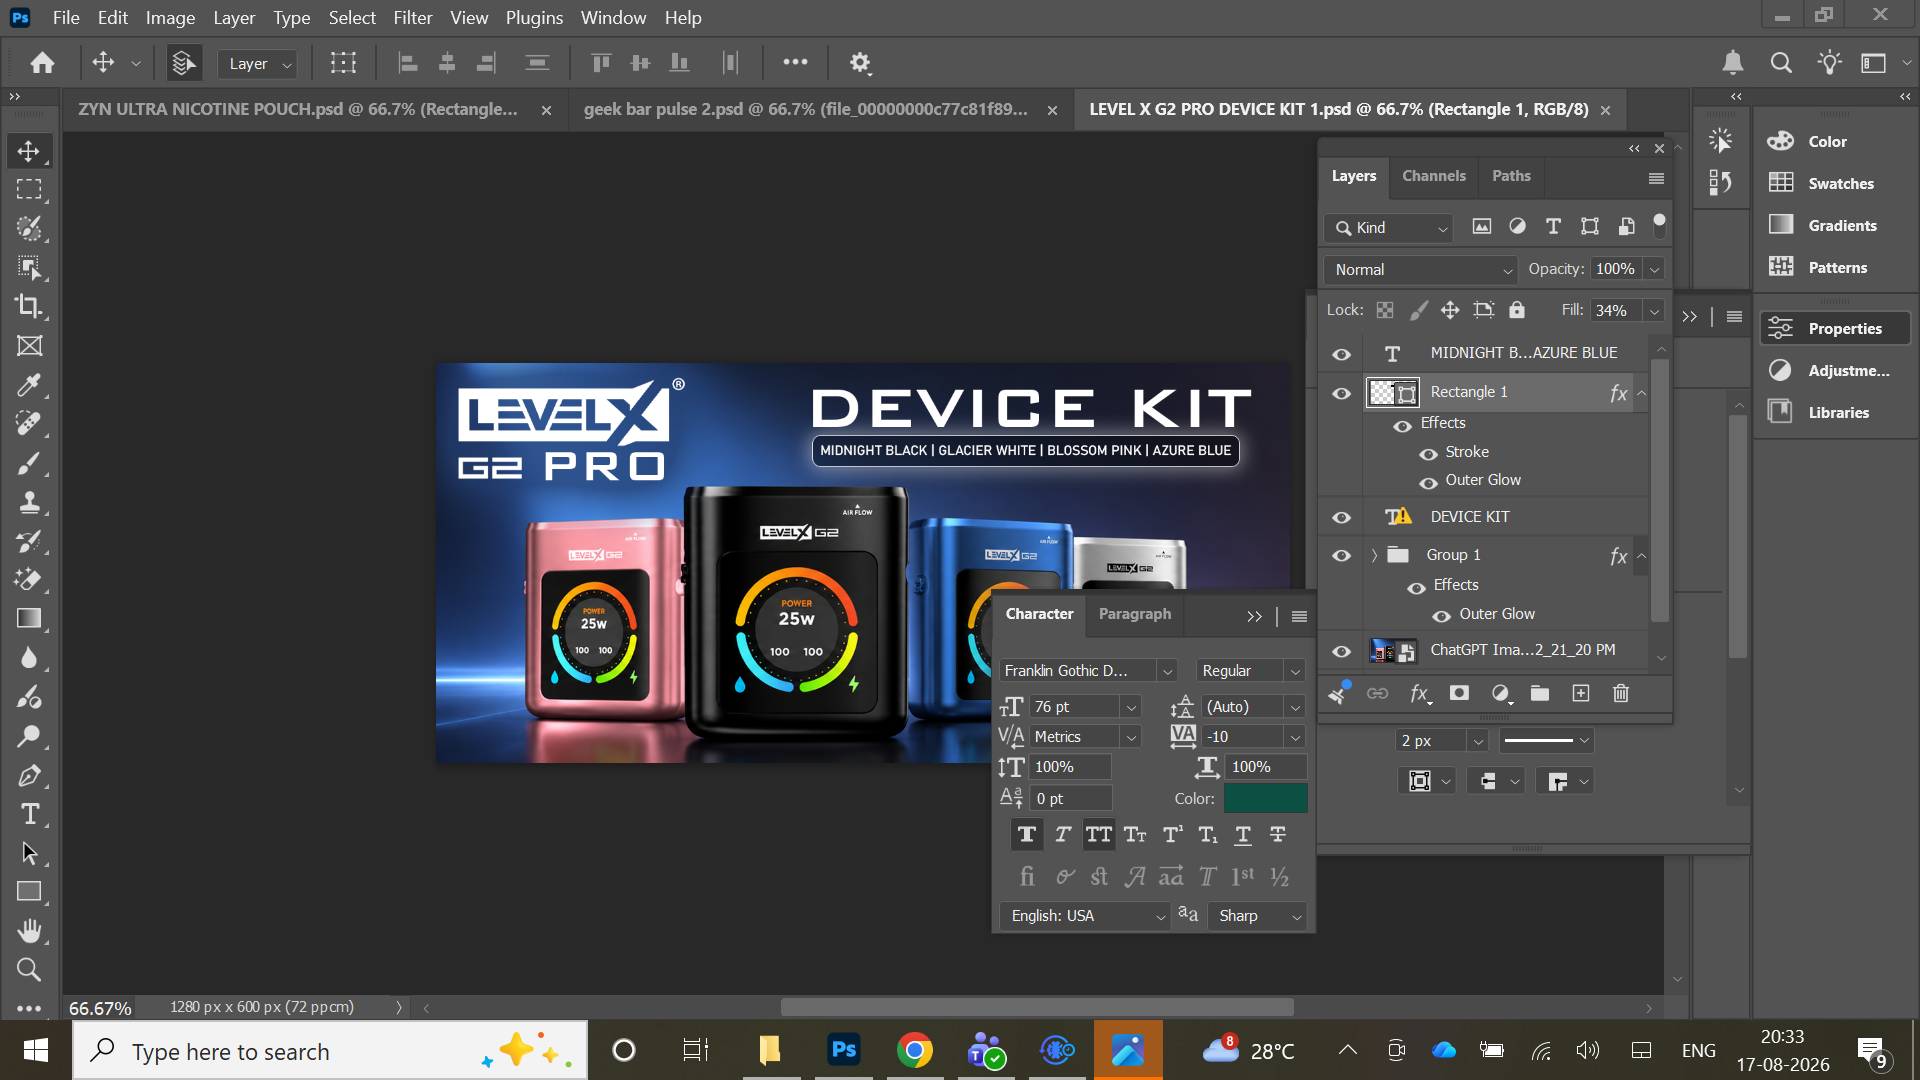1920x1080 pixels.
Task: Open the Filter menu
Action: [x=412, y=17]
